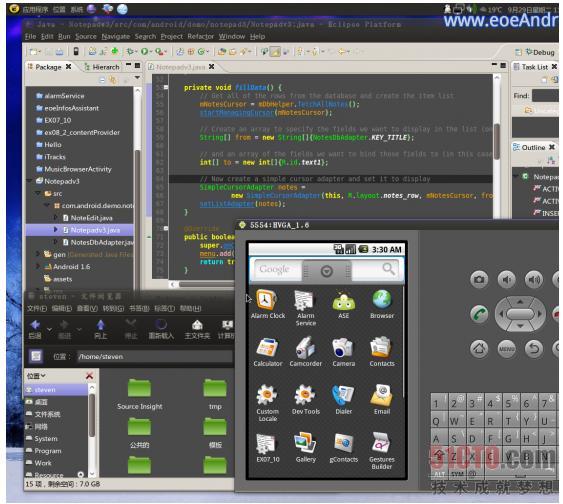
Task: Open Eclipse Source menu
Action: click(x=85, y=37)
